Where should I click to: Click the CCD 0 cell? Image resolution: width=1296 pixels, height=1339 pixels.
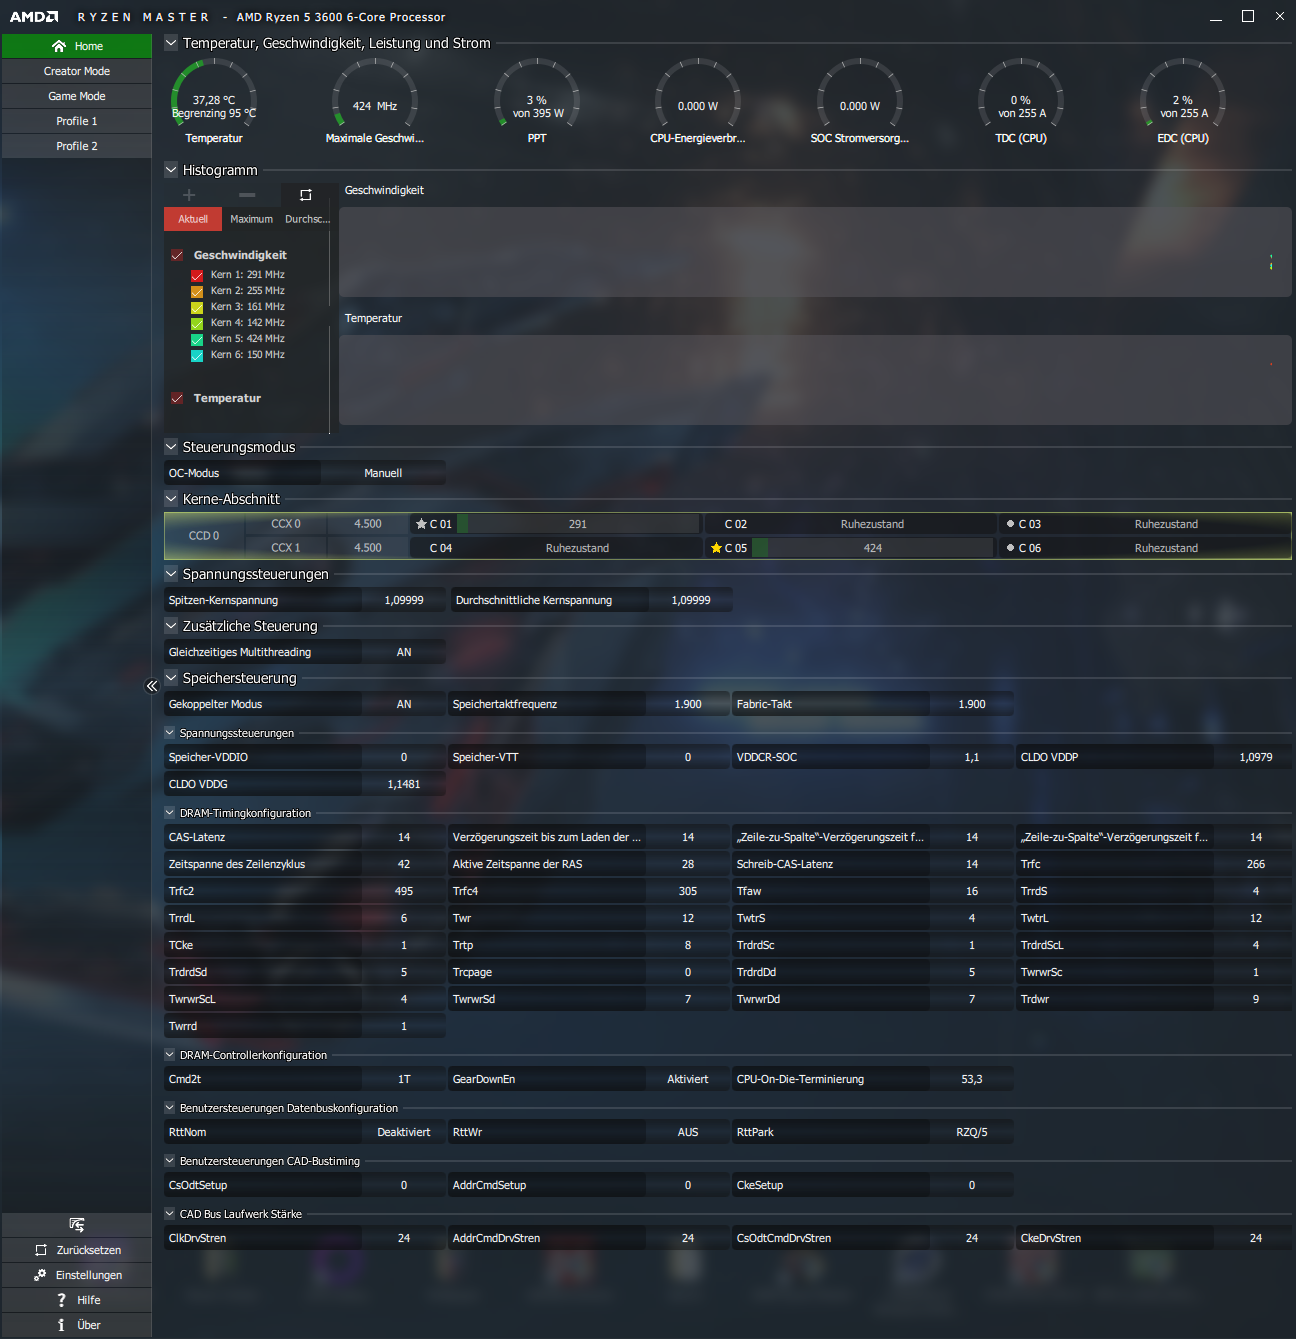click(x=204, y=536)
